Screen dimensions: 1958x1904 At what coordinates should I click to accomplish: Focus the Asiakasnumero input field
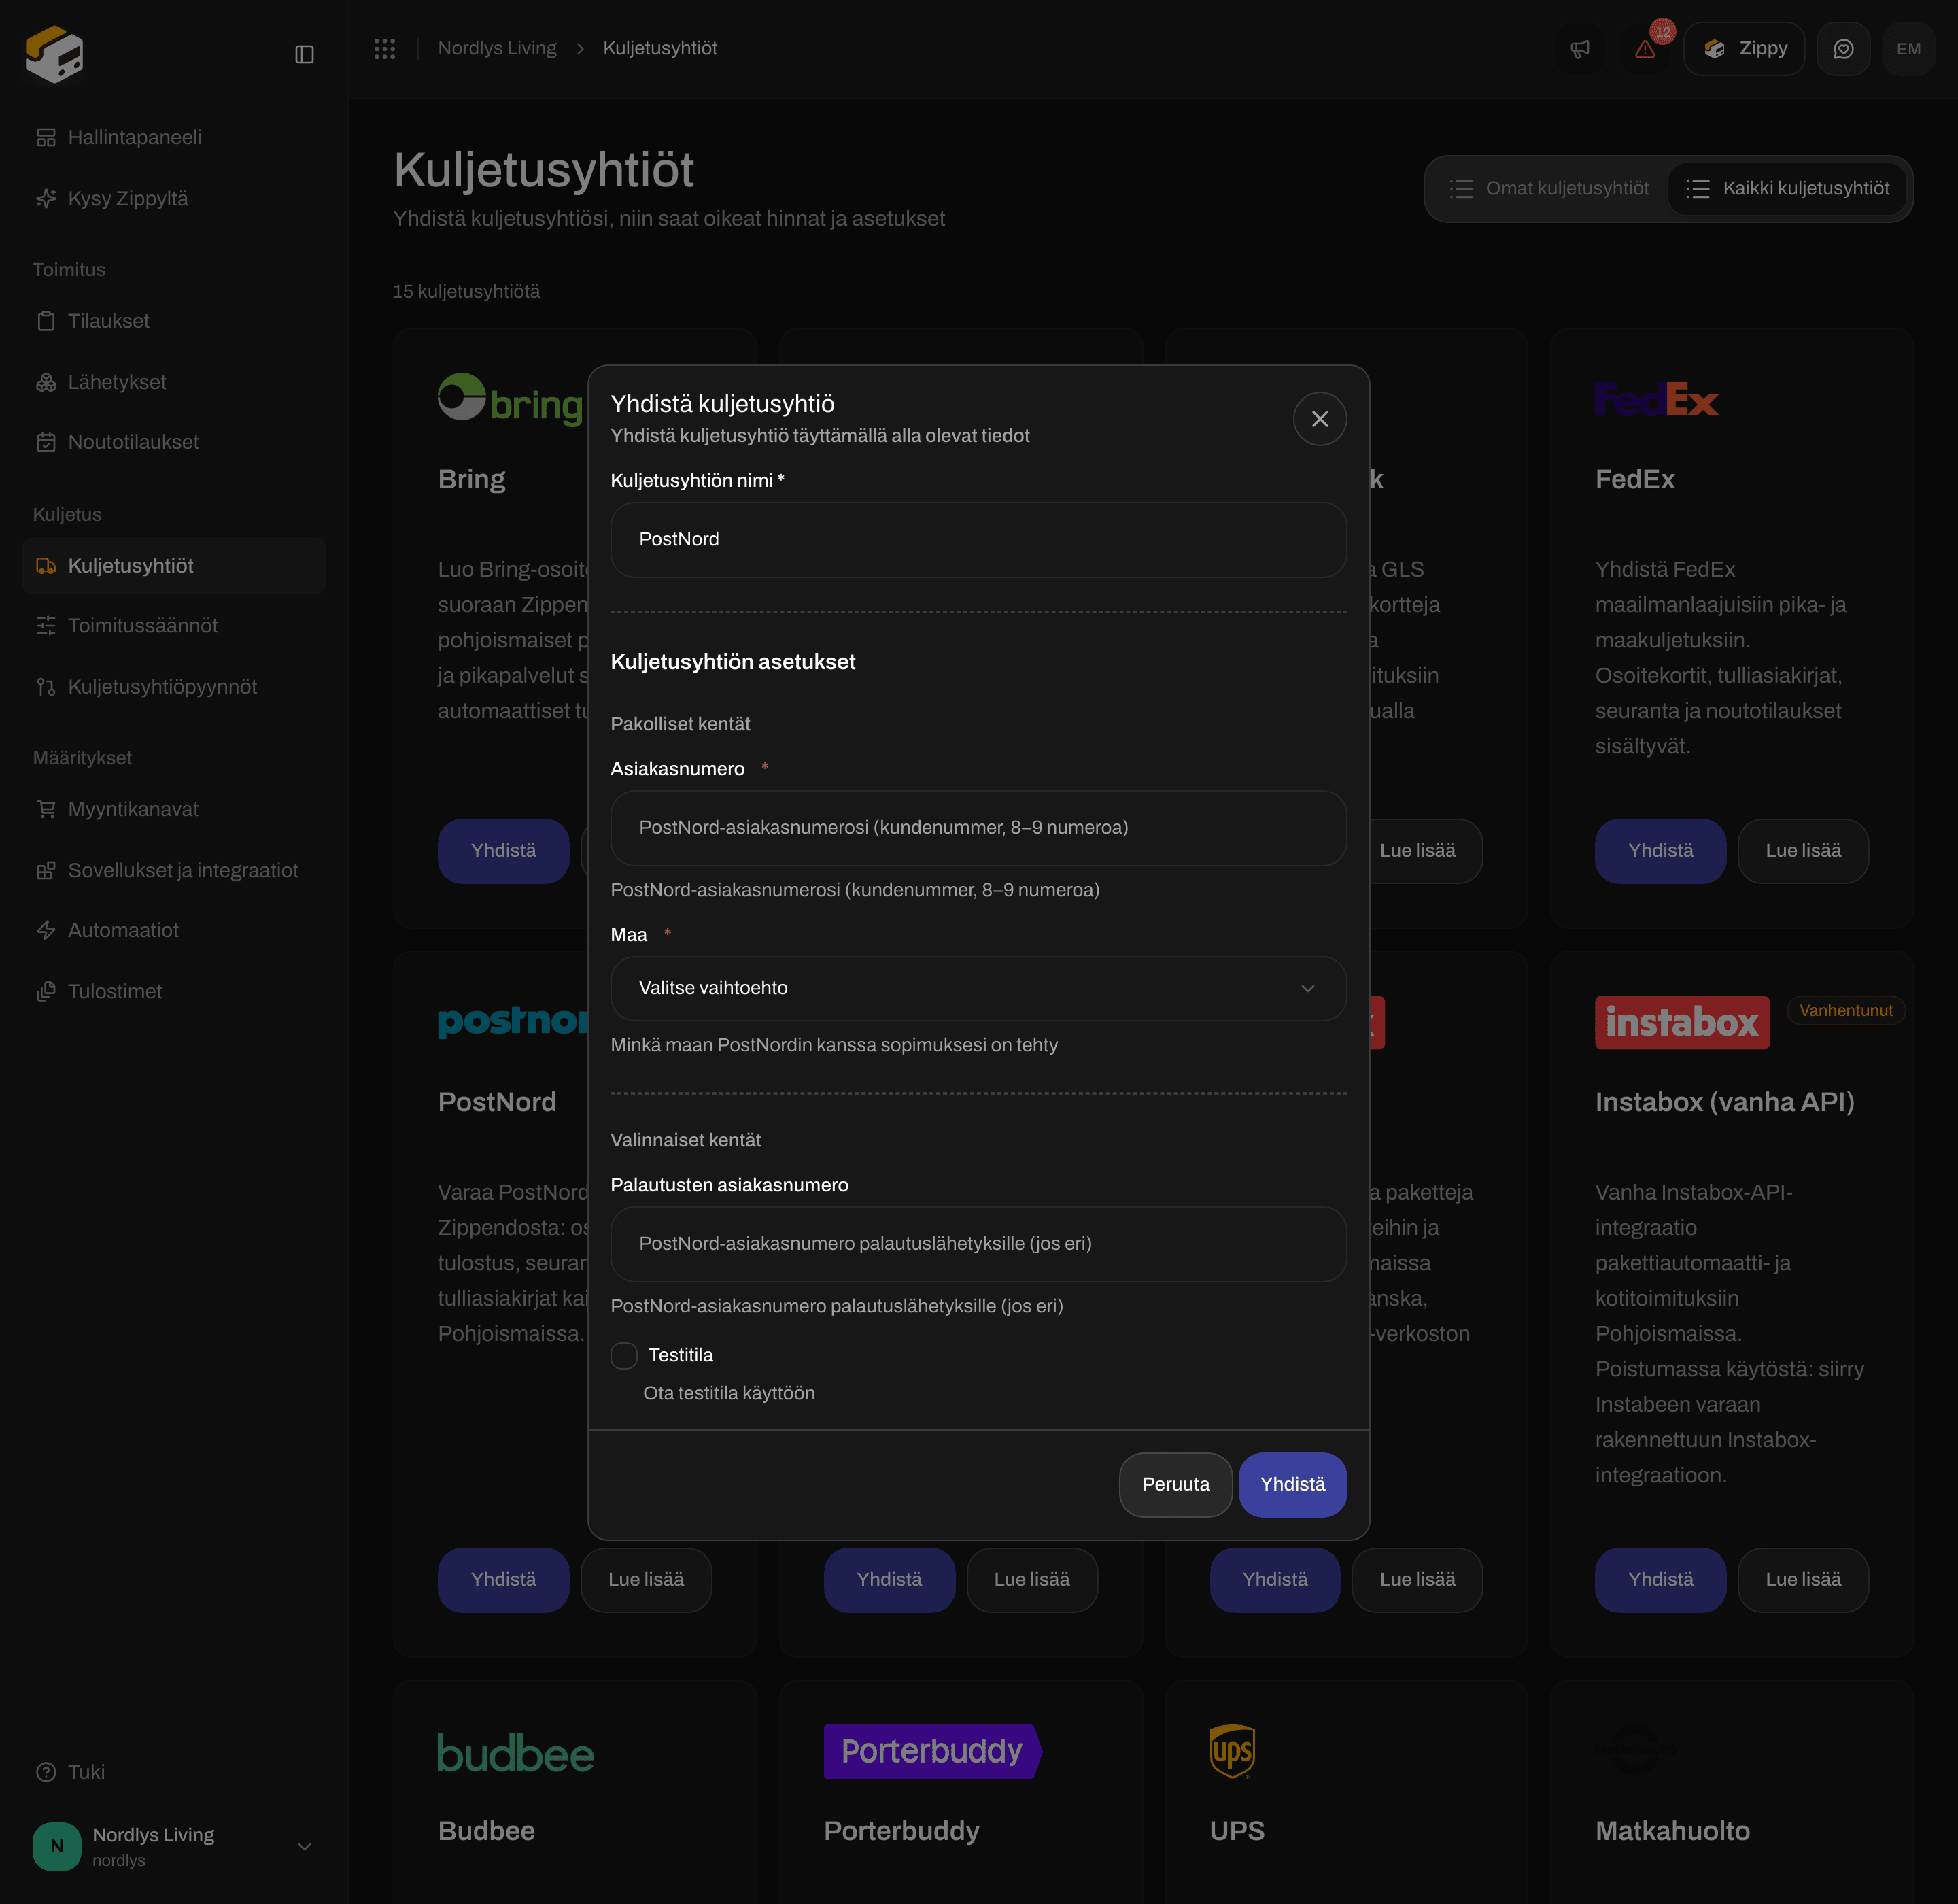point(978,828)
